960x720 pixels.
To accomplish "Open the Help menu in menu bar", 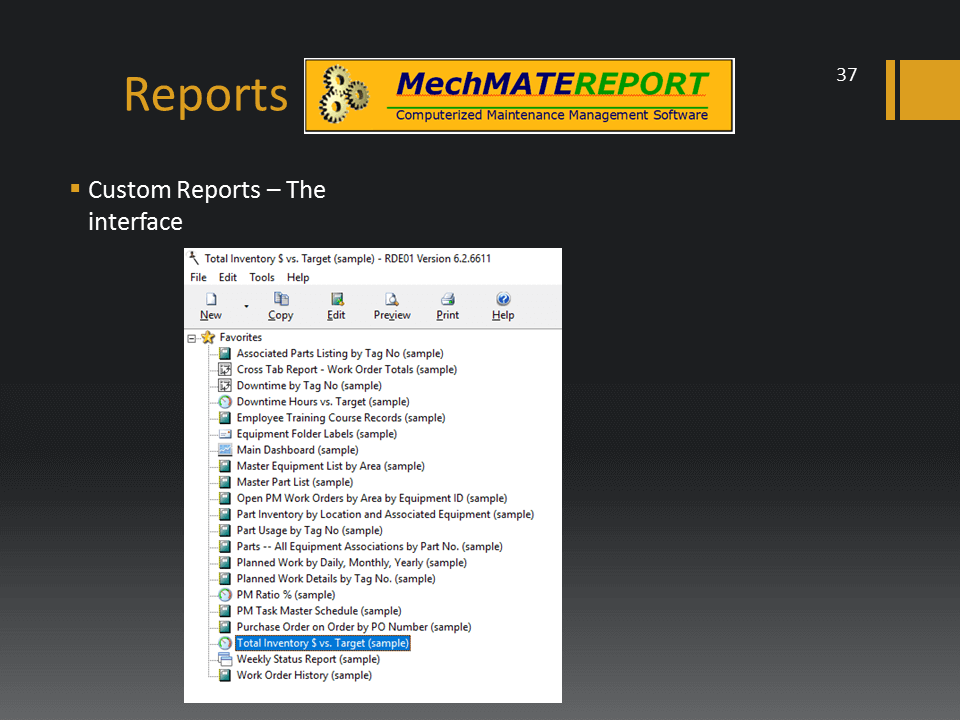I will pos(298,277).
